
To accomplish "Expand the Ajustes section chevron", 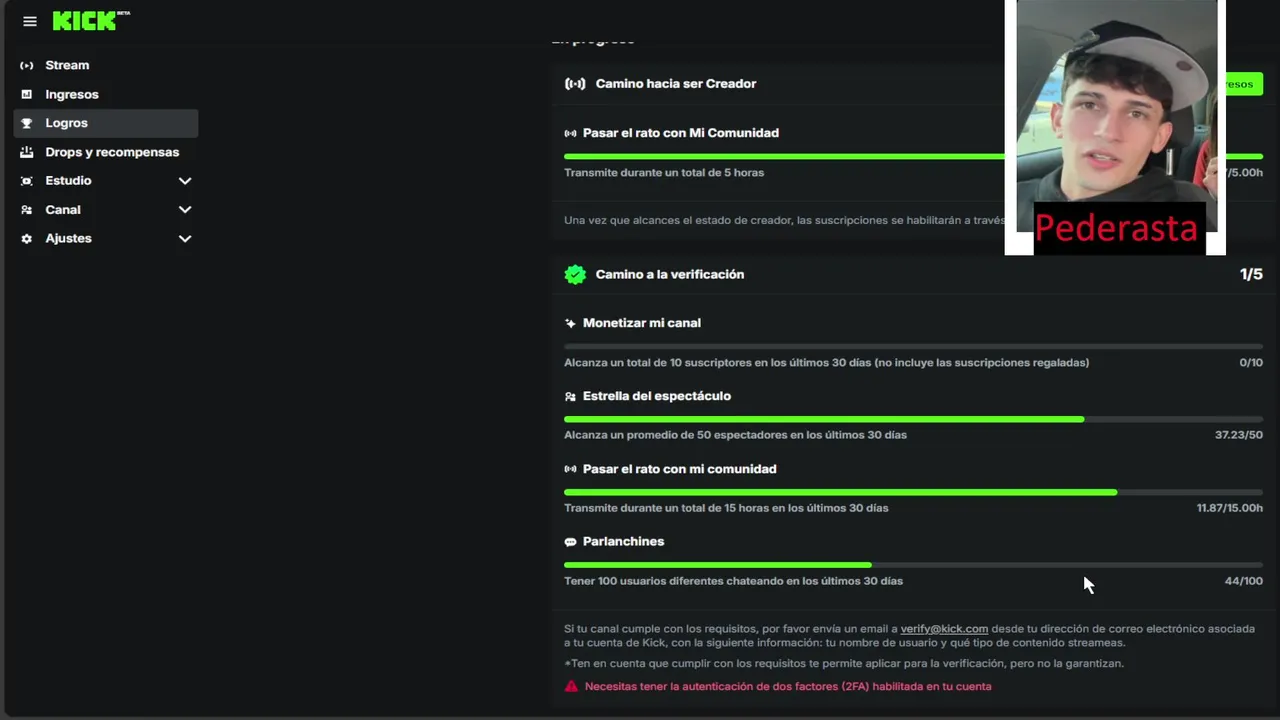I will pos(185,239).
